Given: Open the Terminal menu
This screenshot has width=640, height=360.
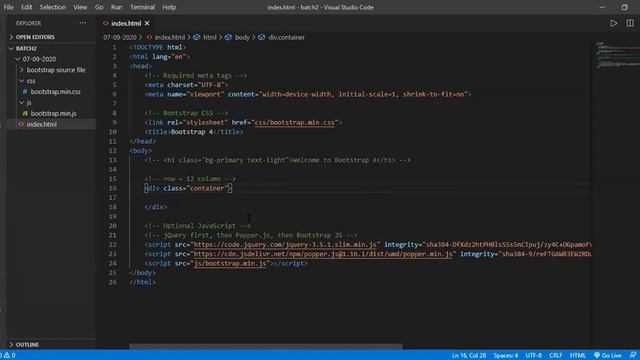Looking at the screenshot, I should pyautogui.click(x=142, y=7).
